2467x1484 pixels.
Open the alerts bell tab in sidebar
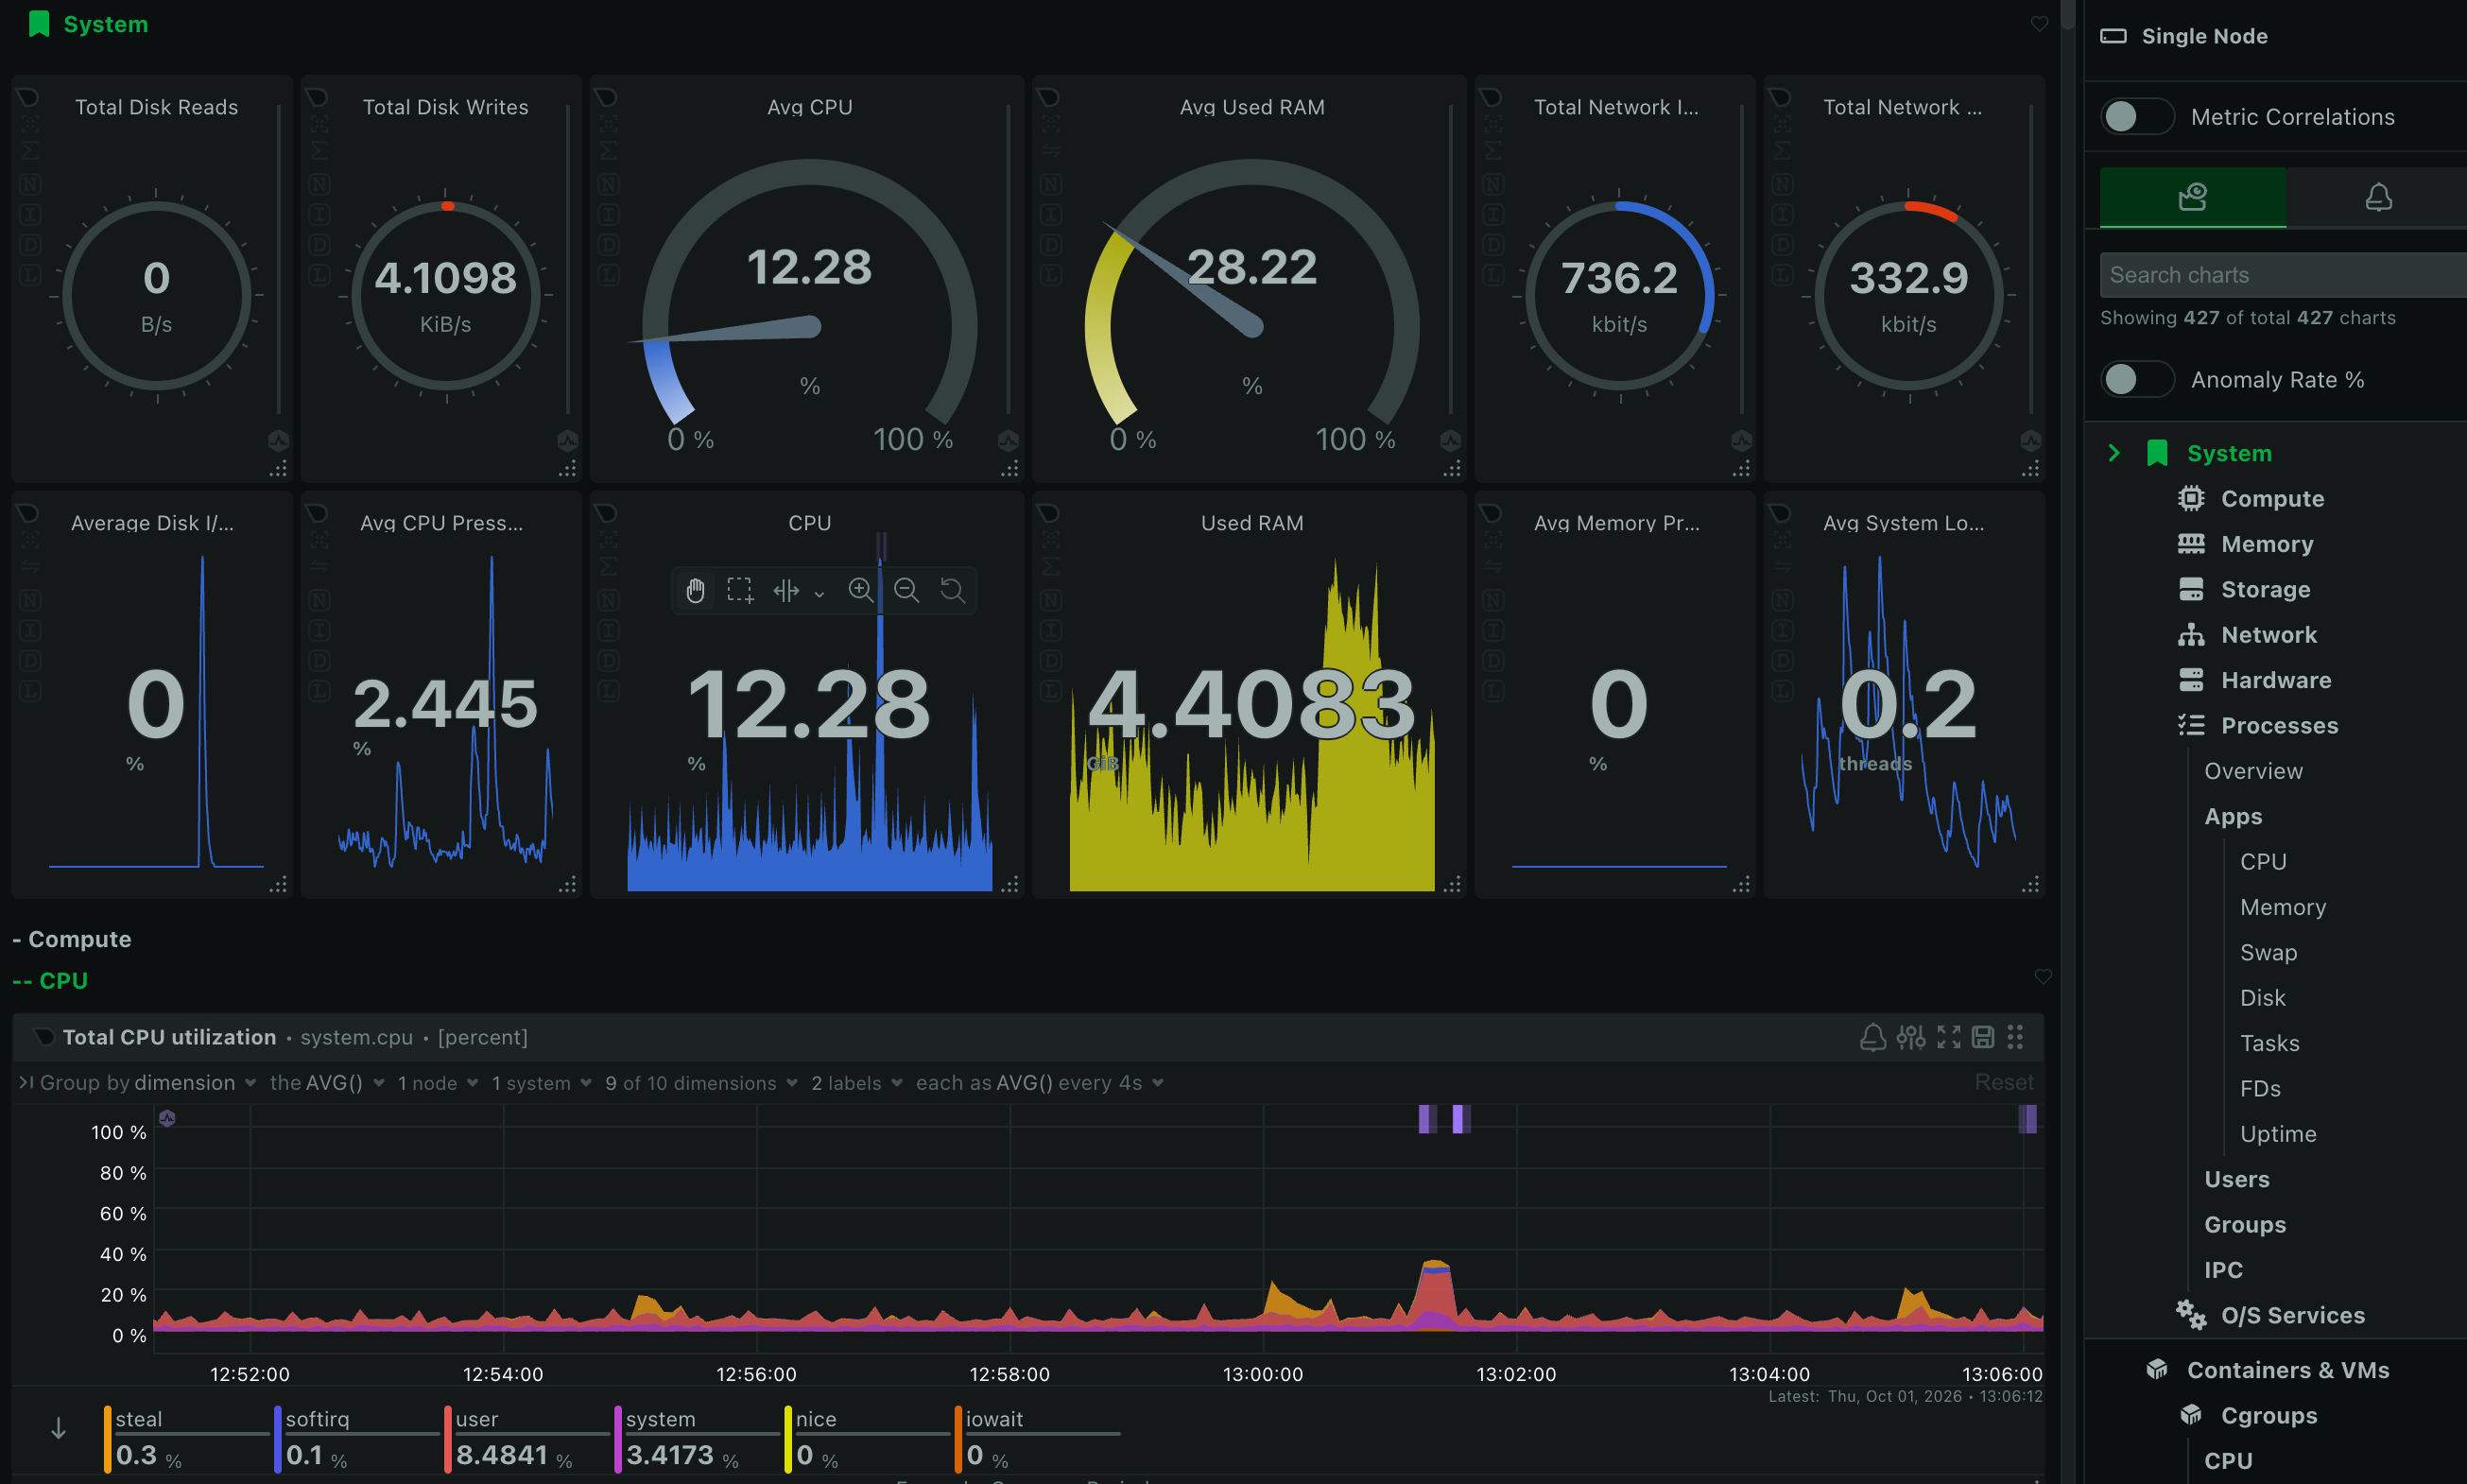coord(2378,197)
